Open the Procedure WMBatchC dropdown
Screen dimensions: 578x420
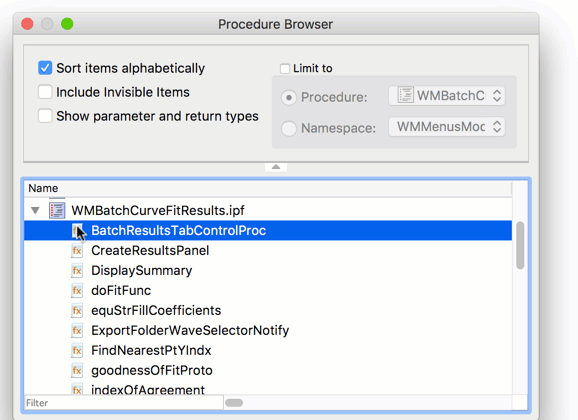(x=447, y=96)
